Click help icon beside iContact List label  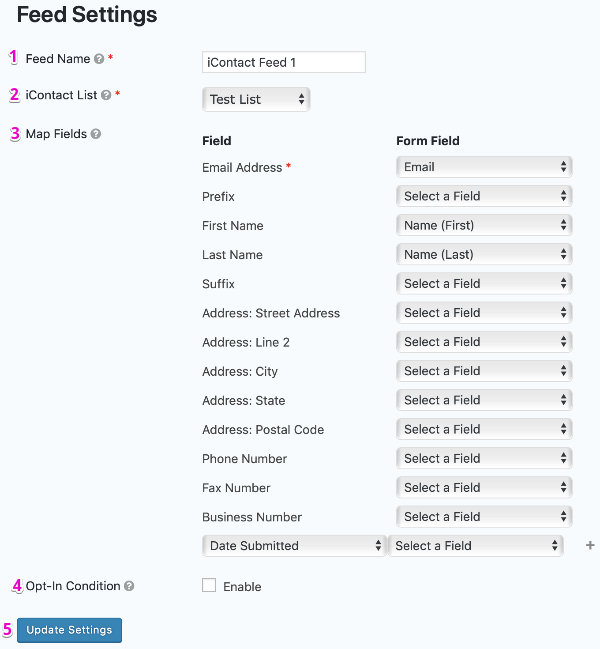coord(106,95)
